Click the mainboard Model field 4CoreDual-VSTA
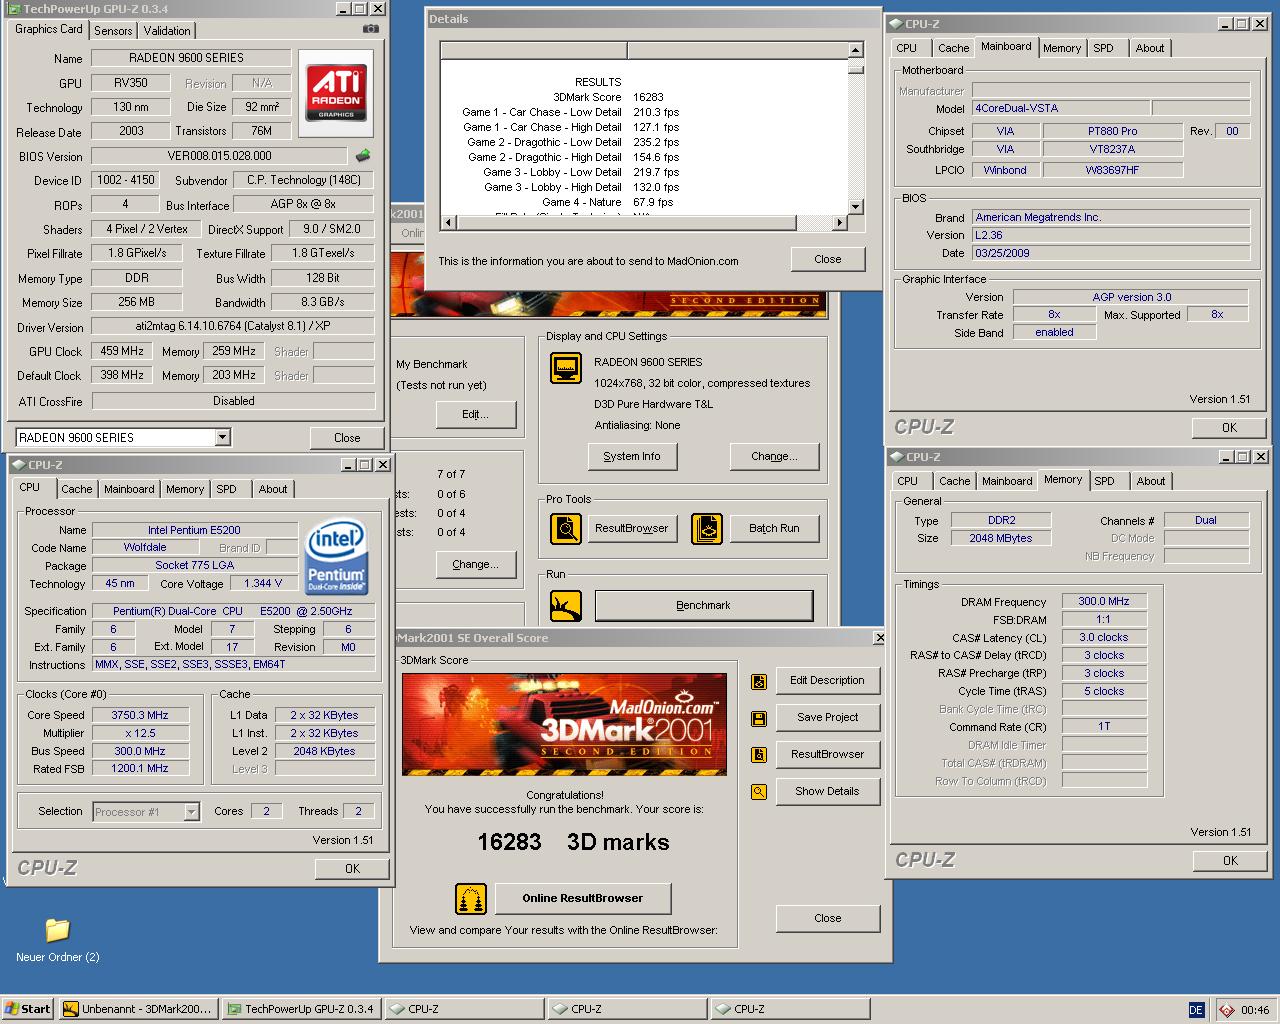Image resolution: width=1280 pixels, height=1024 pixels. click(x=1060, y=108)
